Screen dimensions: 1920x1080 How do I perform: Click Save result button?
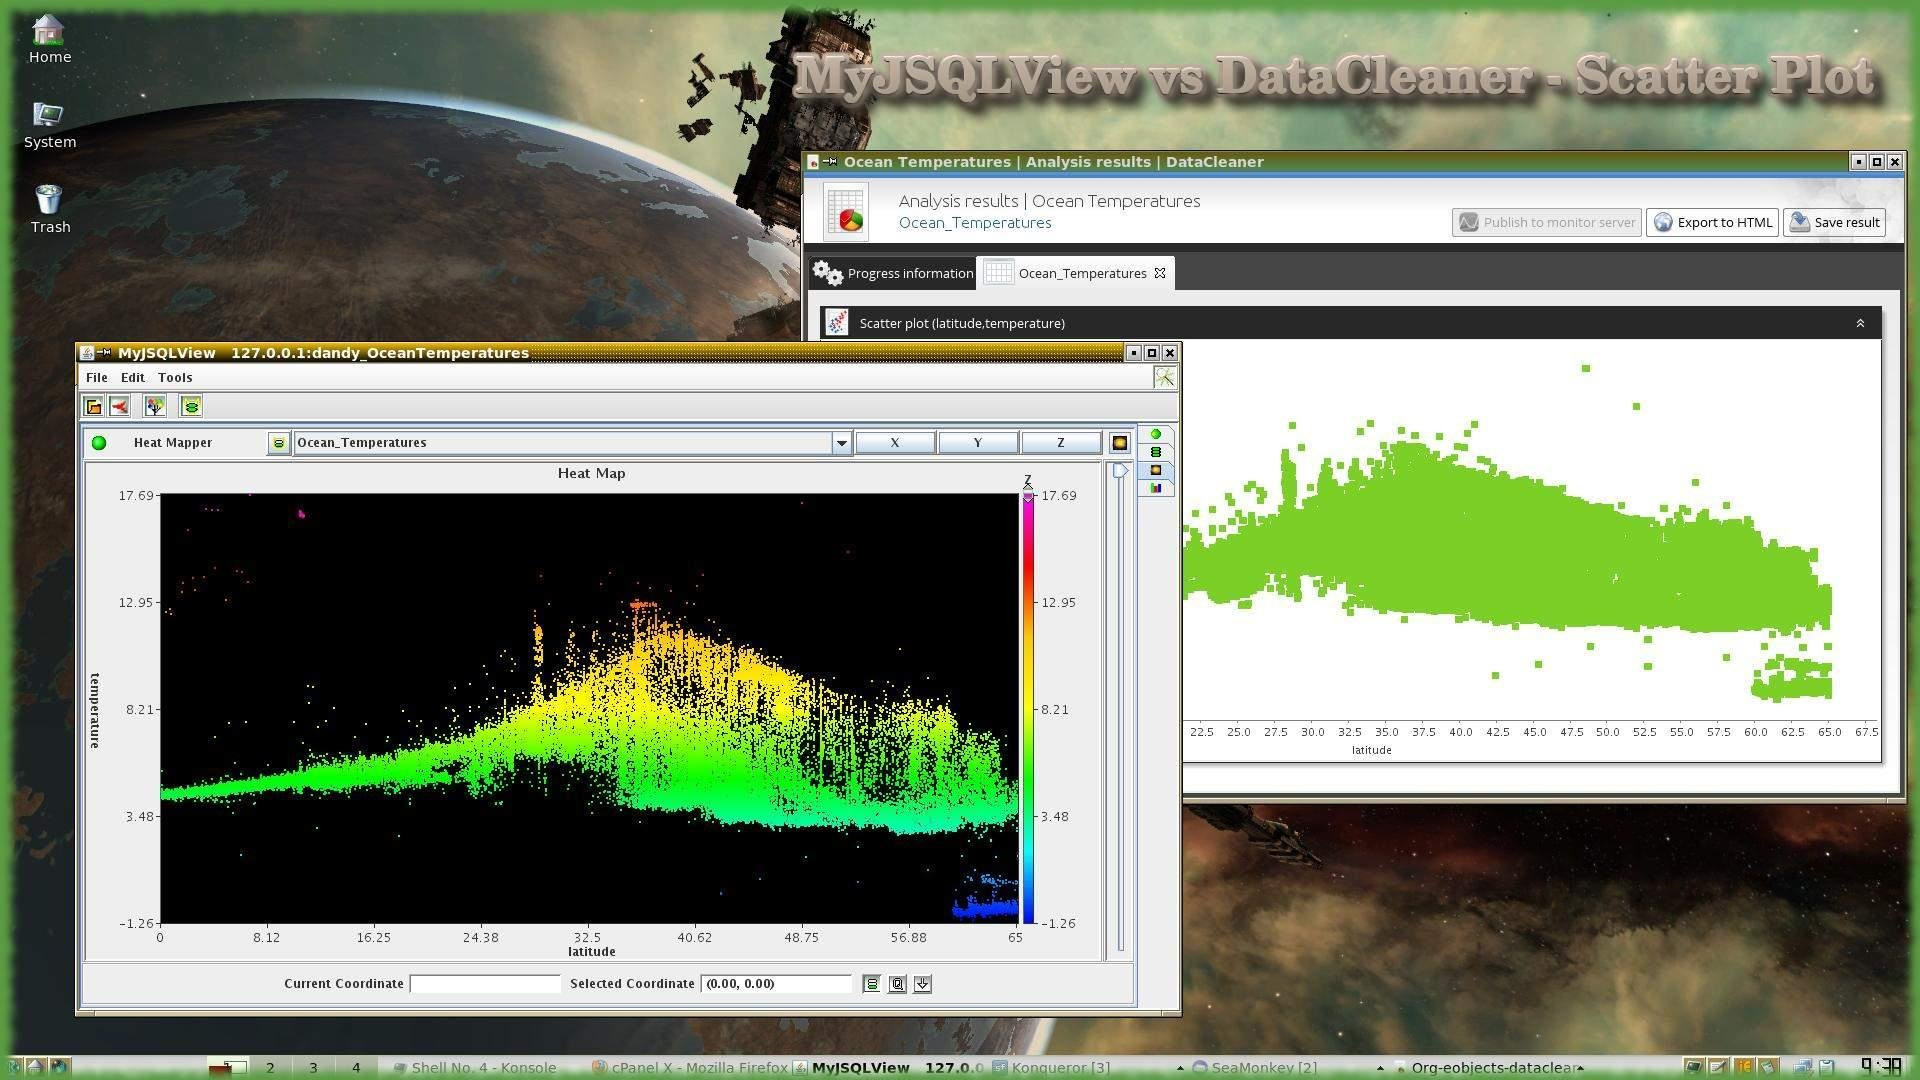1835,223
